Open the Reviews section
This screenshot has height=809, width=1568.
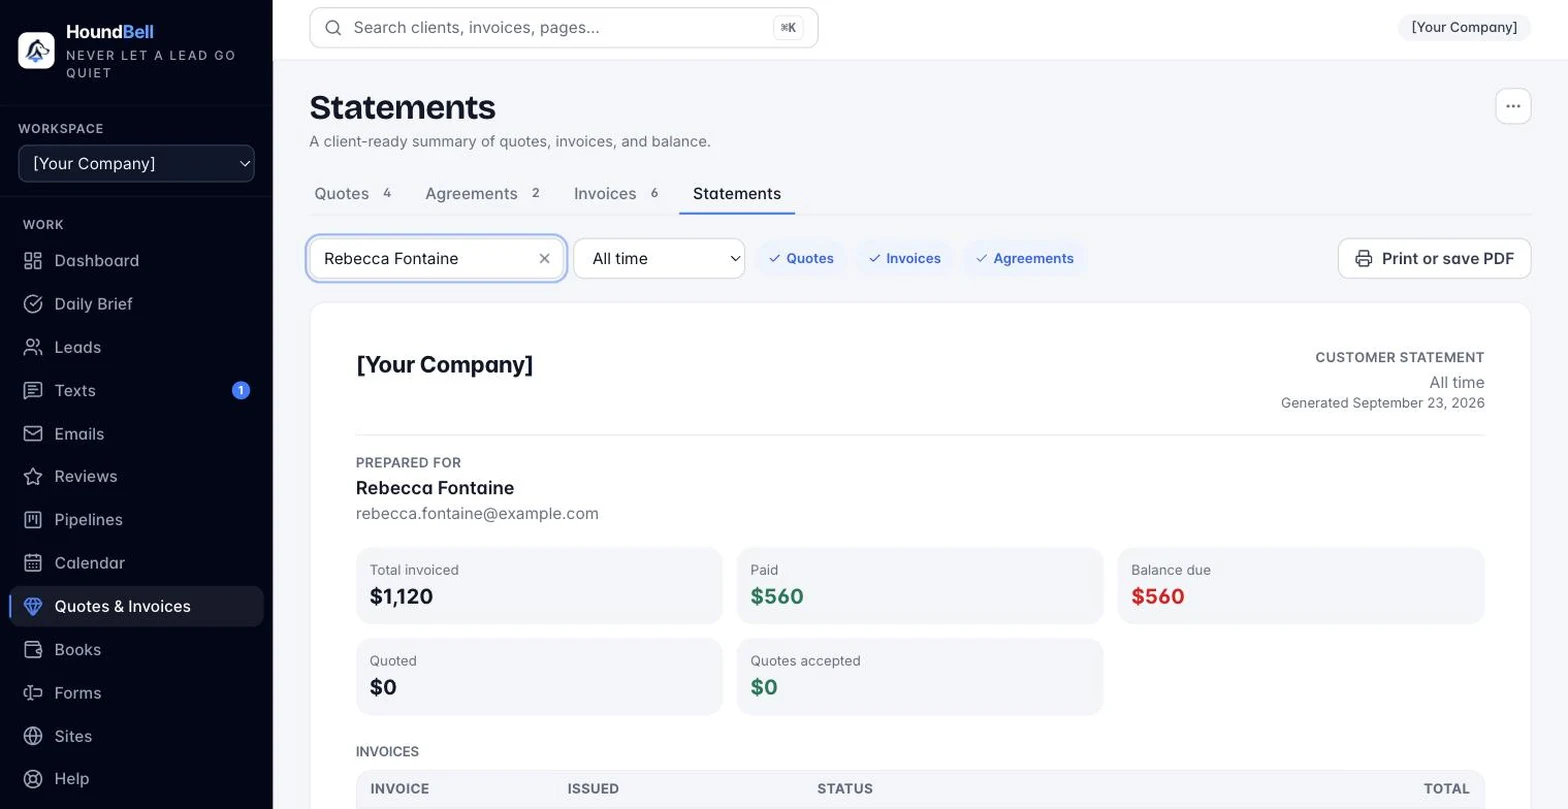136,476
